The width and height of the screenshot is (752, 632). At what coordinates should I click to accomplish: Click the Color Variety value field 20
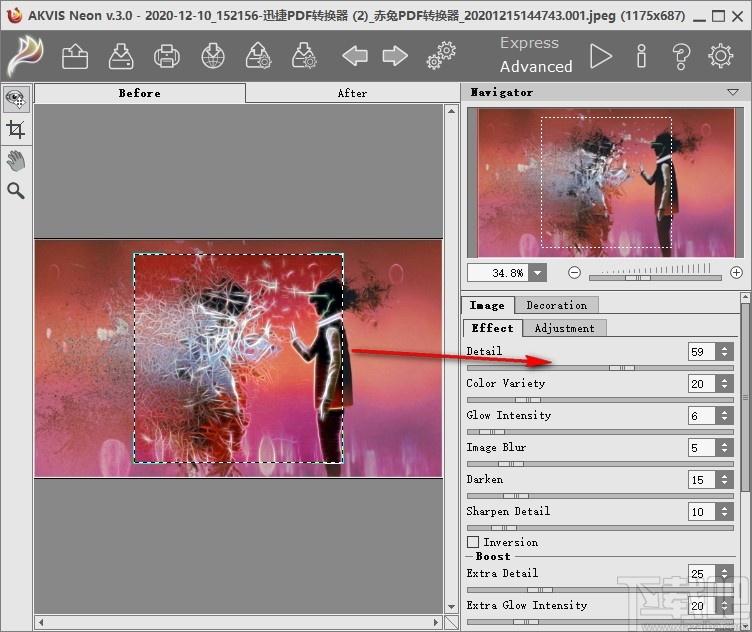click(x=702, y=384)
